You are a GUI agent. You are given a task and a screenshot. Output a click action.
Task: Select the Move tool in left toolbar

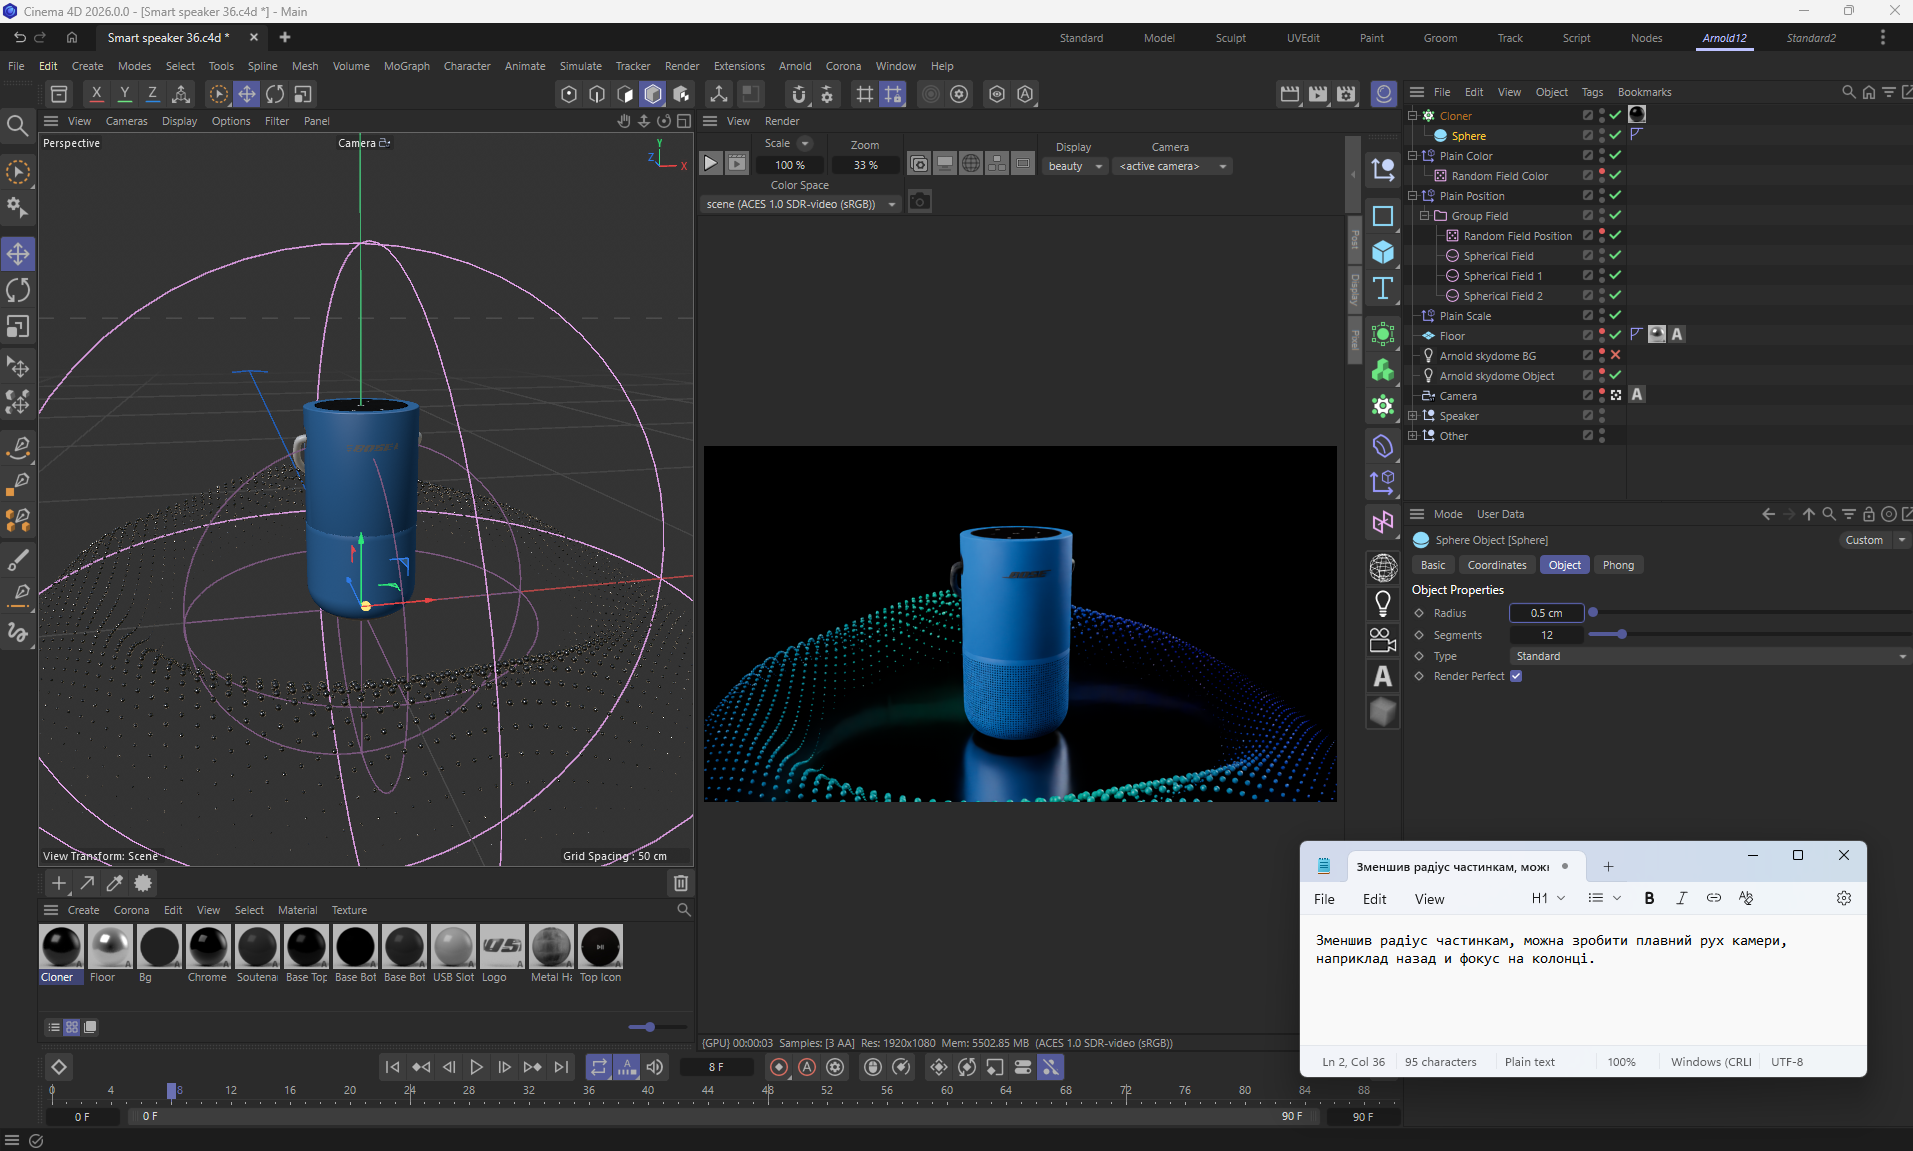click(x=18, y=254)
